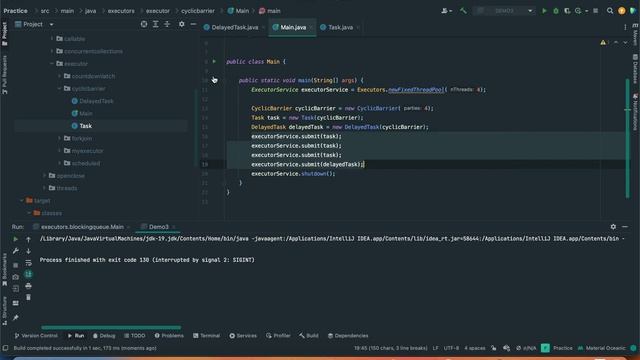
Task: Collapse the cyclicbarrier folder
Action: pos(60,89)
